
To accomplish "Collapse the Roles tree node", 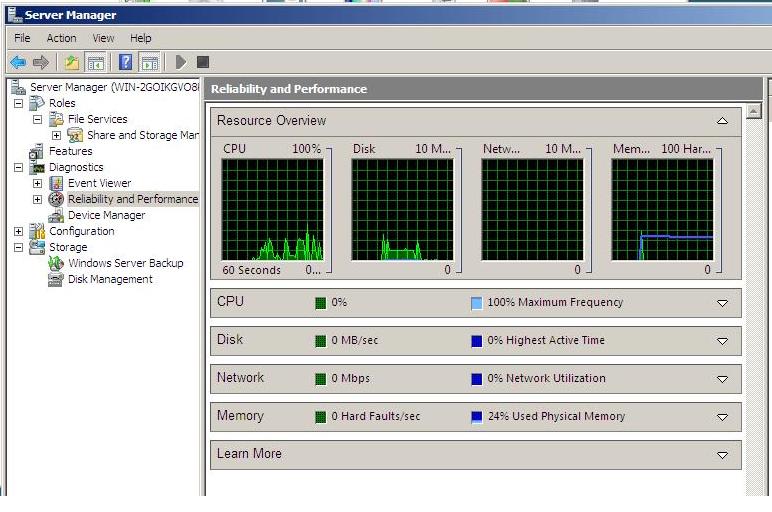I will click(18, 103).
